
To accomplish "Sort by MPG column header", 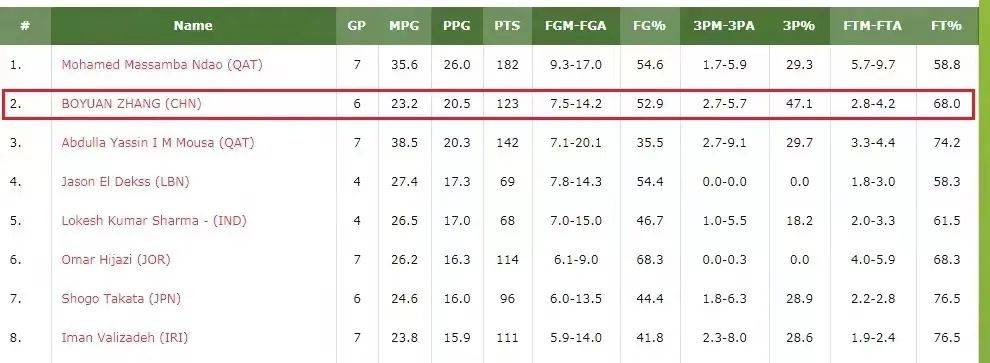I will click(404, 26).
